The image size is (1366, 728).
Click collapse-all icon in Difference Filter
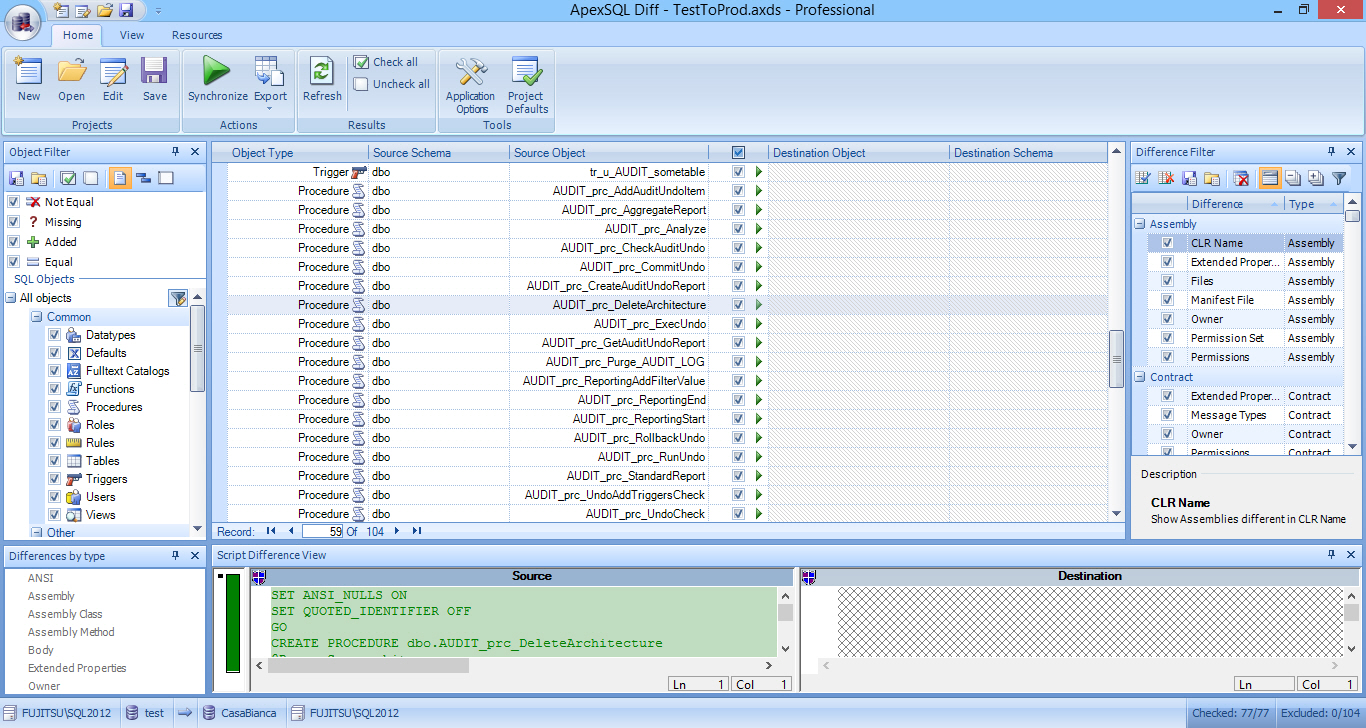coord(1293,178)
